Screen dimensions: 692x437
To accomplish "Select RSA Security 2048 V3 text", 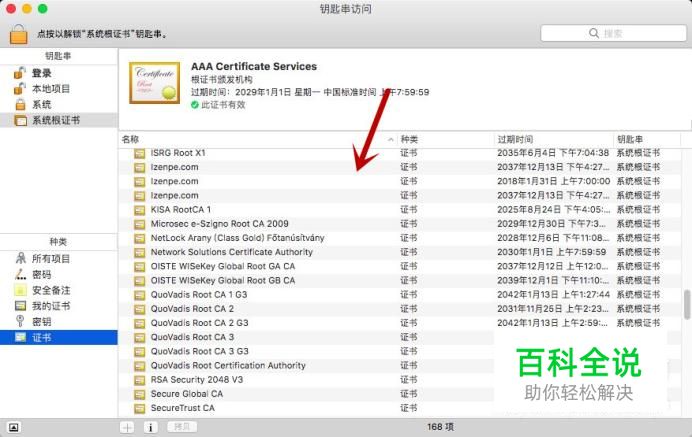I will coord(197,379).
